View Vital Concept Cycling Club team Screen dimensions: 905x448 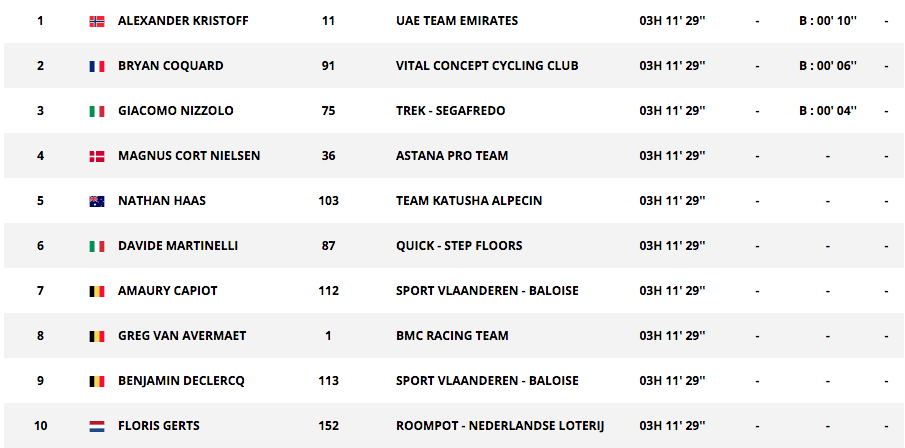coord(487,66)
